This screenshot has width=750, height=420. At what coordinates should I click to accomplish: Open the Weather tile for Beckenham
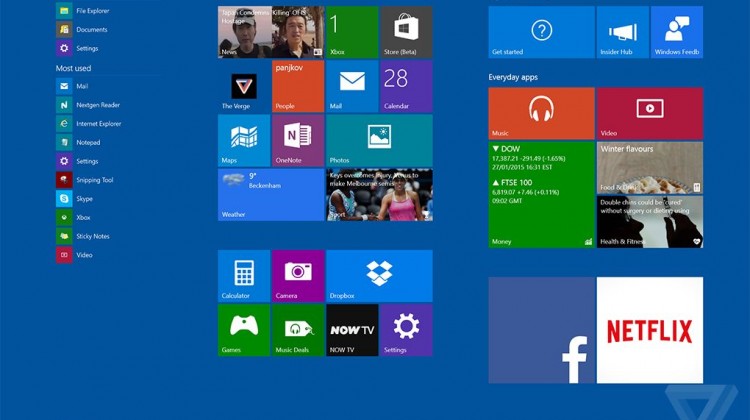[x=271, y=195]
